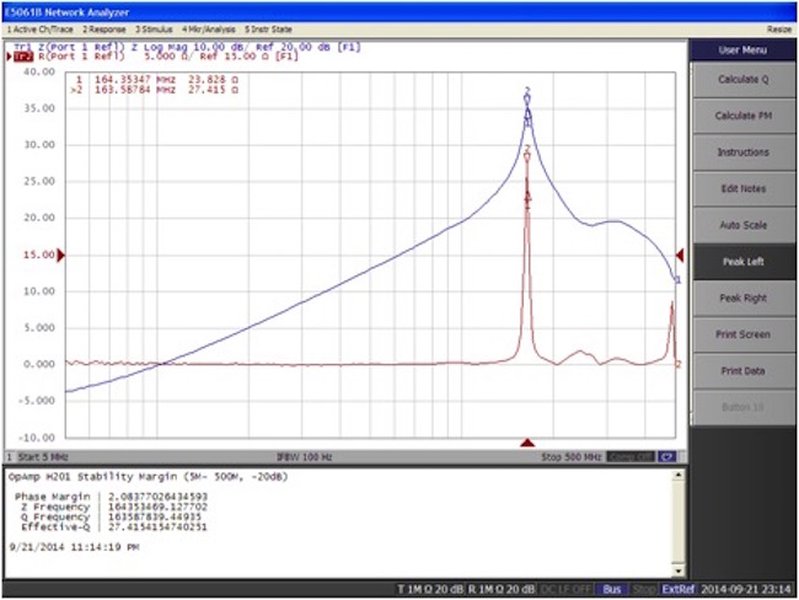Viewport: 799px width, 600px height.
Task: Open the Instr State menu
Action: [268, 30]
